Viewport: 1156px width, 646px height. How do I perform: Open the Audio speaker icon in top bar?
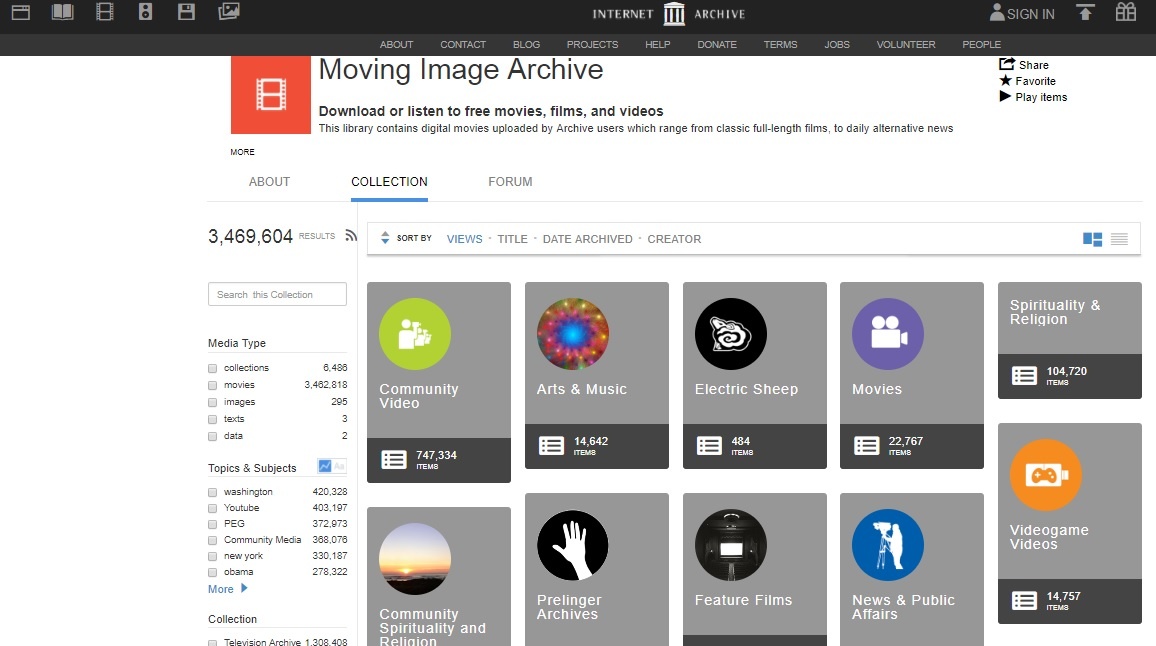[145, 12]
